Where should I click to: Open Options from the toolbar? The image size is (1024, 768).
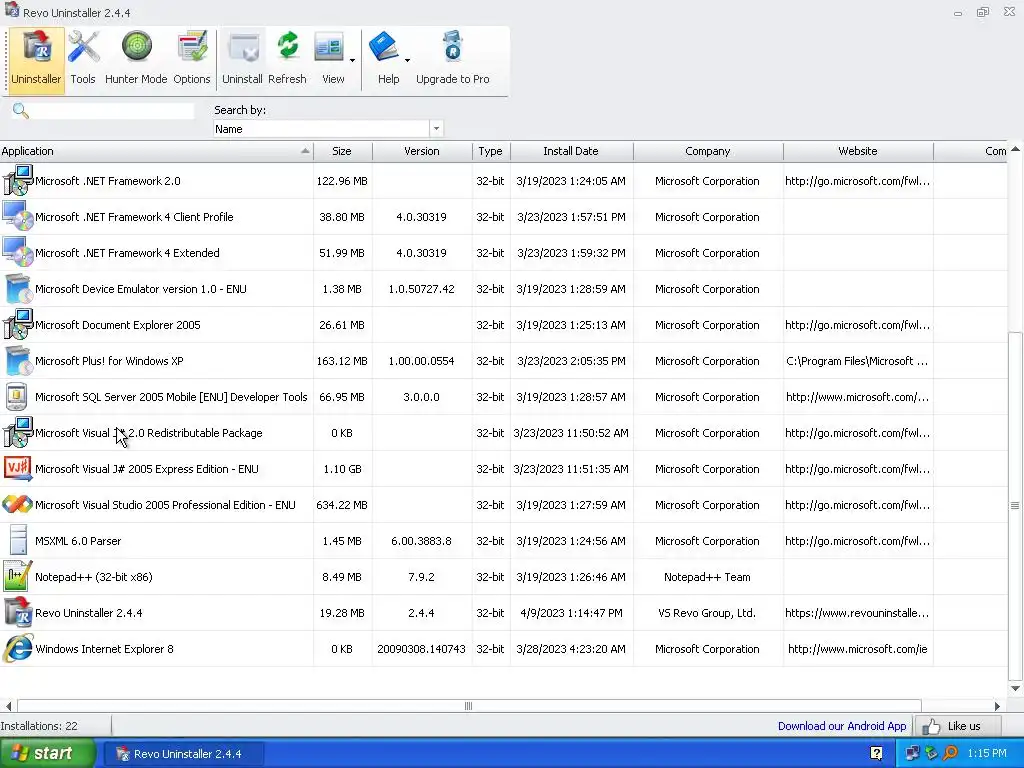pyautogui.click(x=191, y=60)
